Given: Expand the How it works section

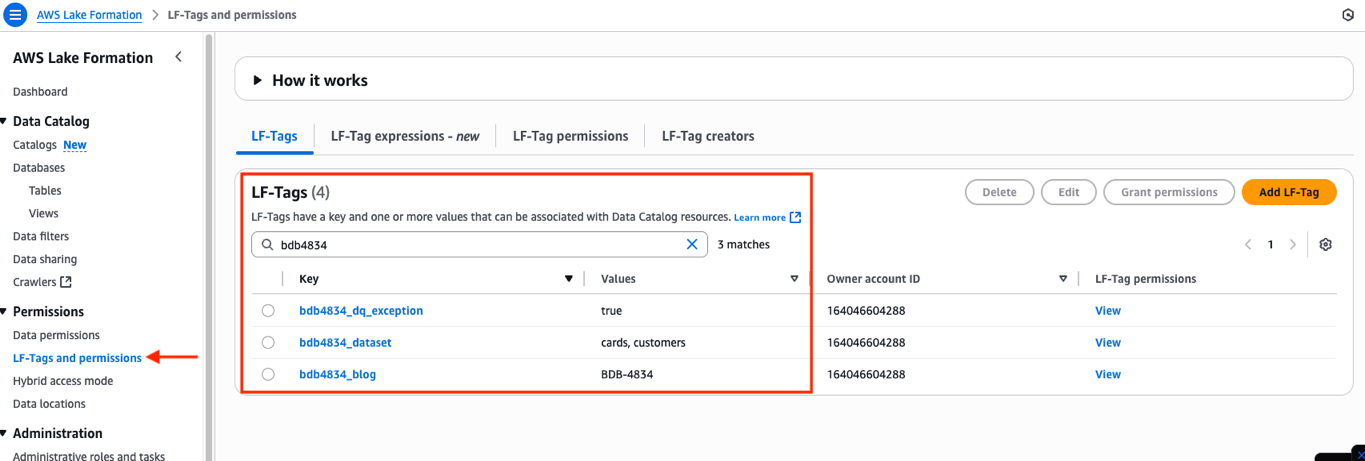Looking at the screenshot, I should pos(257,80).
